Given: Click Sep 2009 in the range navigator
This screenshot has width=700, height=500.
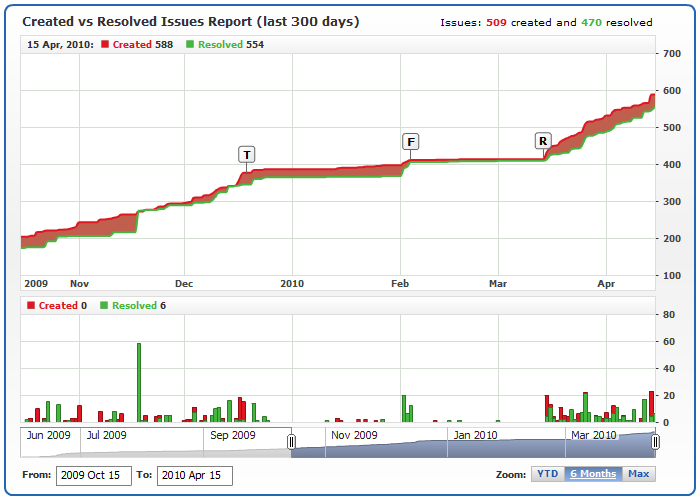Looking at the screenshot, I should point(233,435).
